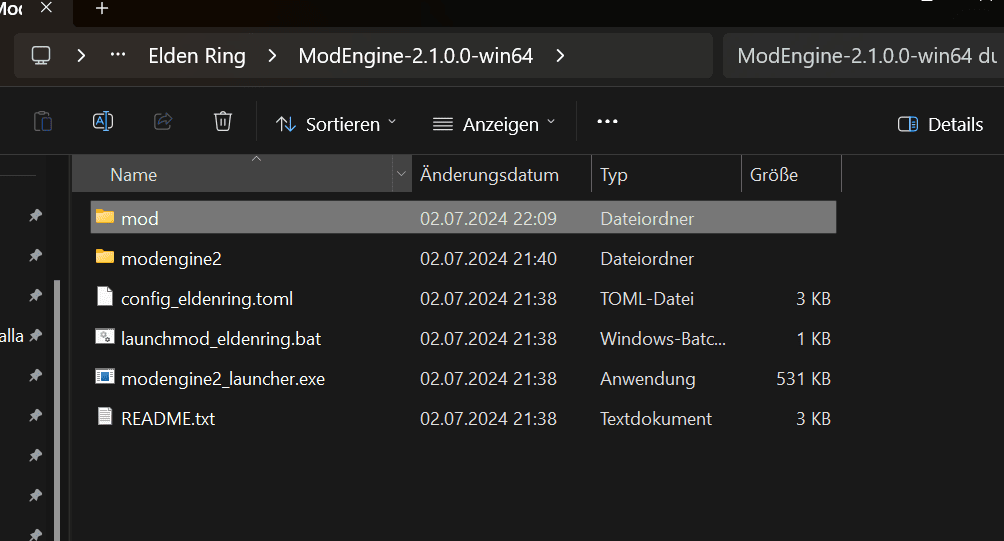Select the file name modengine2
Screen dimensions: 1004x541
(172, 259)
